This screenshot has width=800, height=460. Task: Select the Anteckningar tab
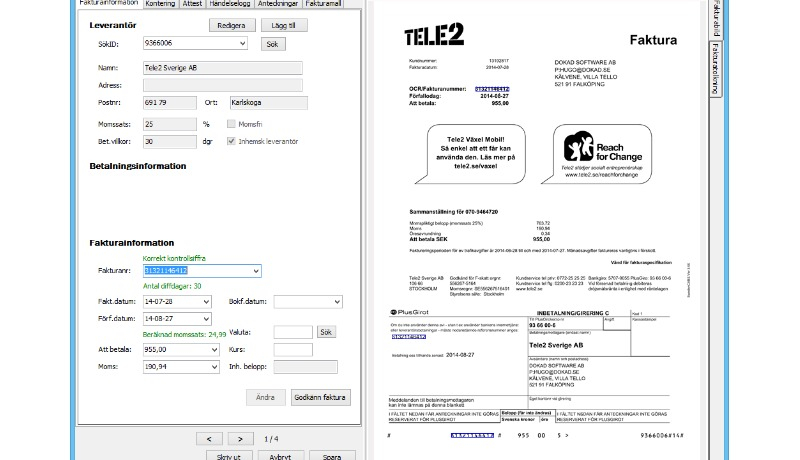pyautogui.click(x=278, y=4)
